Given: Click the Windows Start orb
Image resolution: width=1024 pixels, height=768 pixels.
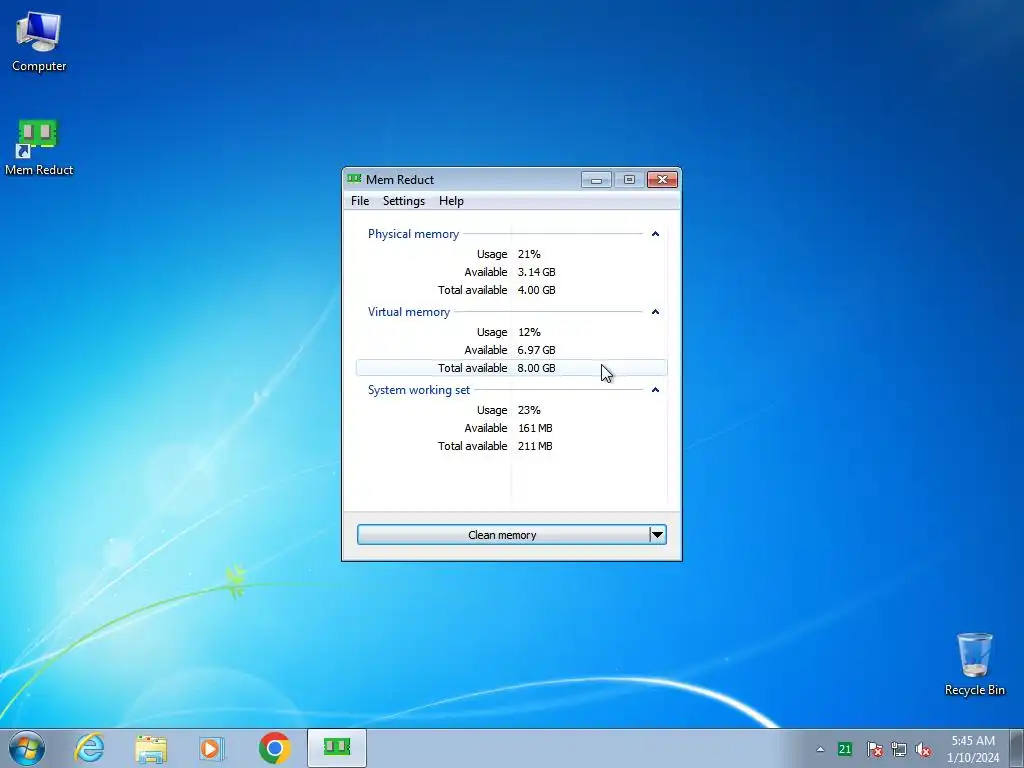Looking at the screenshot, I should pos(27,748).
